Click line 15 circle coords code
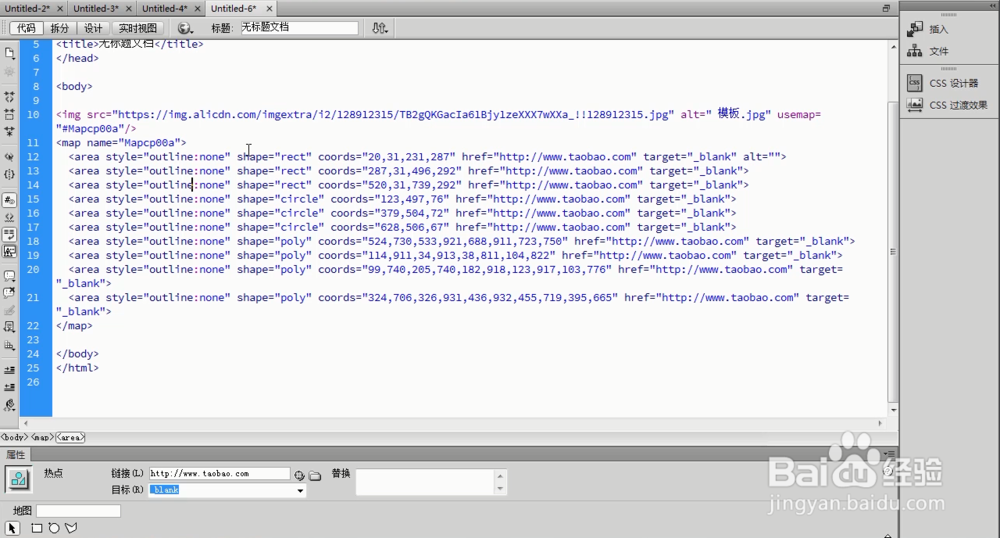The width and height of the screenshot is (1000, 538). point(390,199)
